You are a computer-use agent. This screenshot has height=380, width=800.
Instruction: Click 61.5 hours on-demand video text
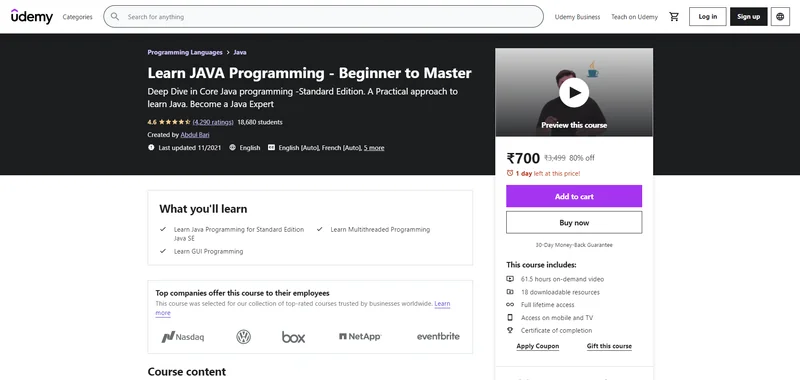click(562, 279)
